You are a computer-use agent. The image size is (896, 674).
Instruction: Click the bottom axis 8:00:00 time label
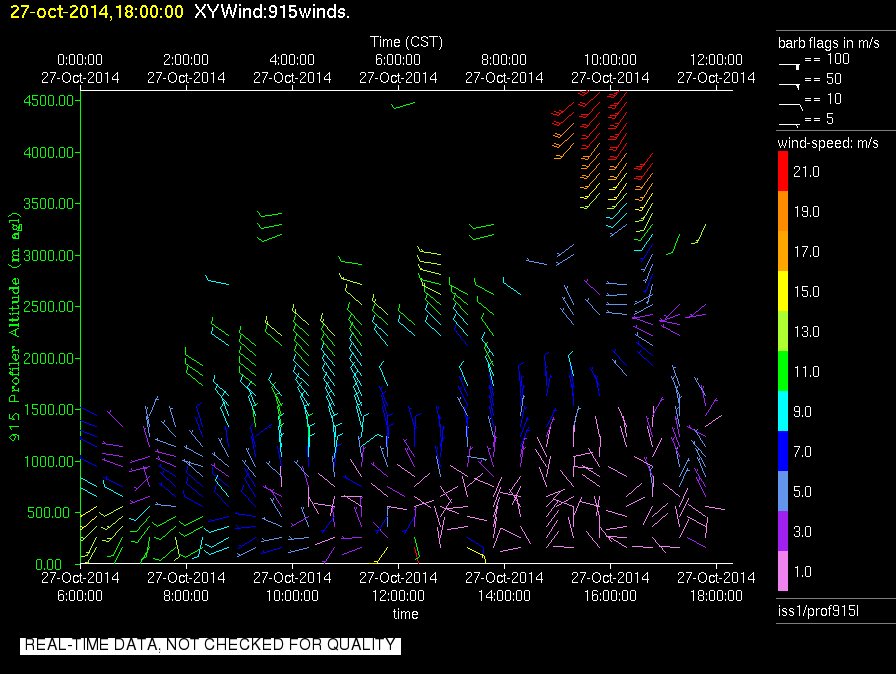(x=186, y=596)
